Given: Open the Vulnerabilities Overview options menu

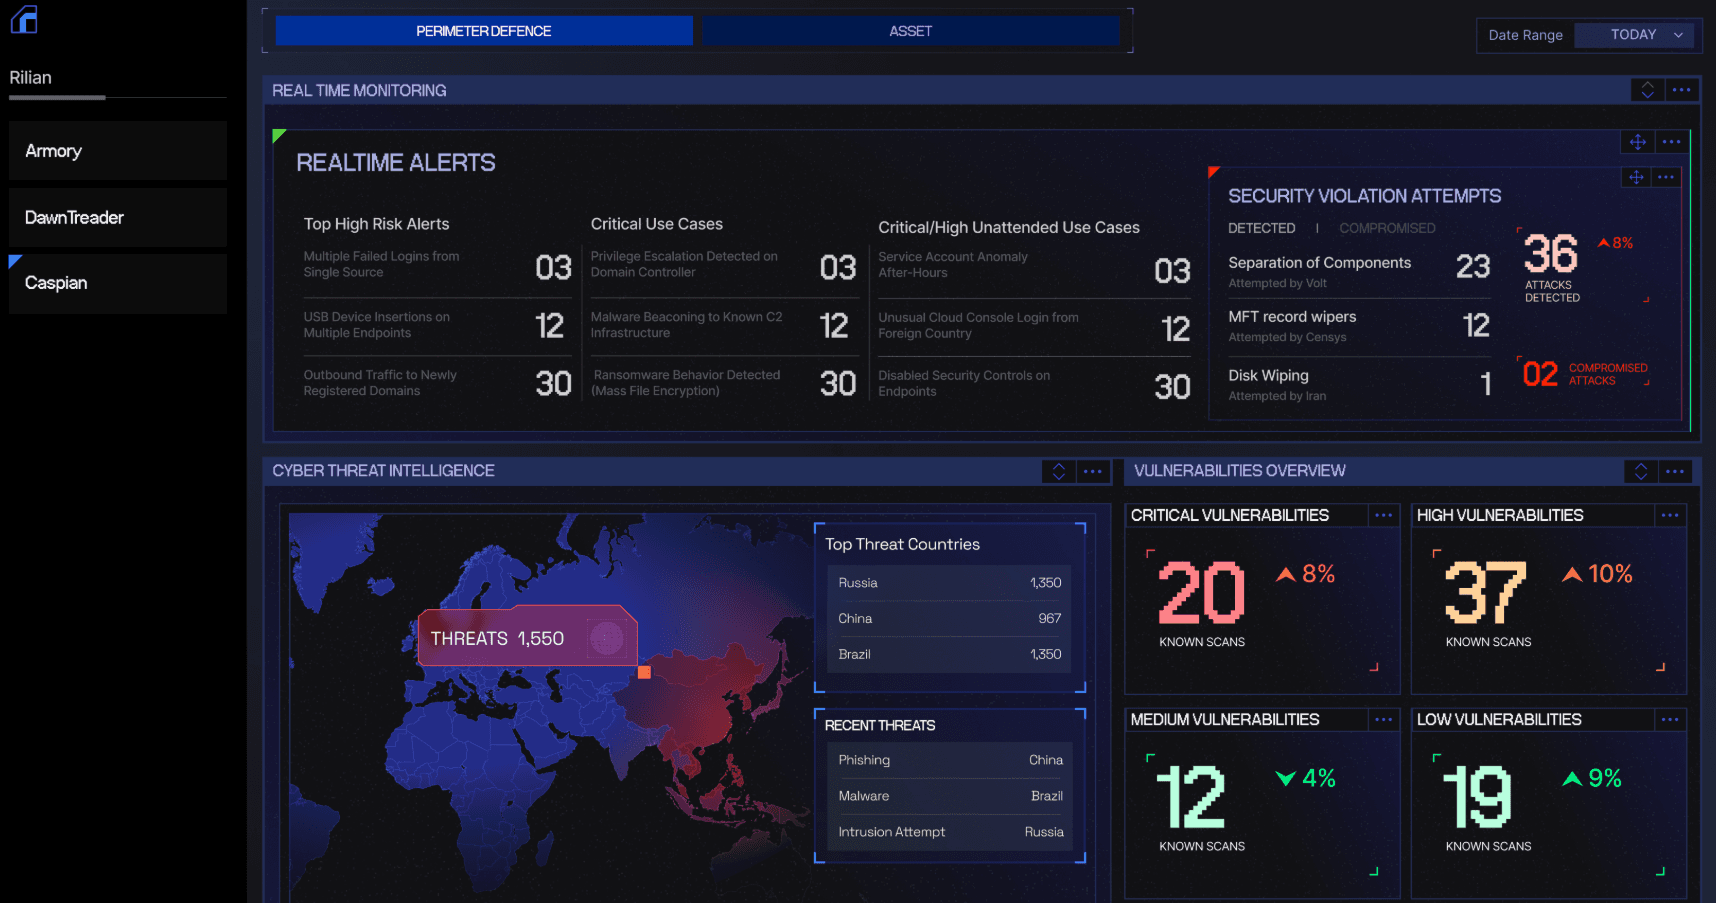Looking at the screenshot, I should 1676,471.
